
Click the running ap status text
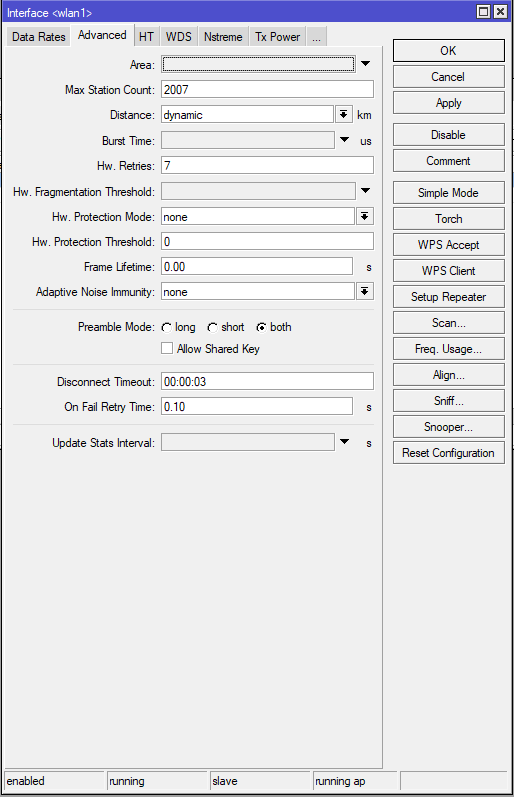pos(340,781)
